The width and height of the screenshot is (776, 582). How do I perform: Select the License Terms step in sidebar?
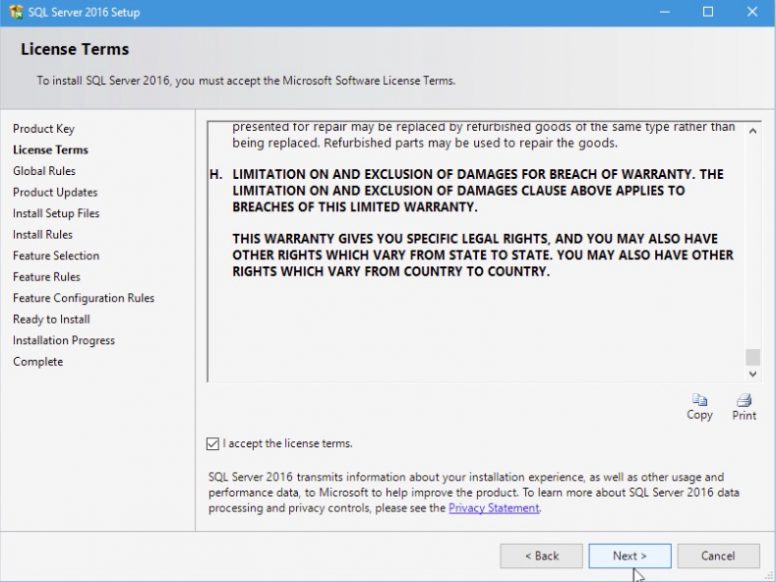pos(50,150)
